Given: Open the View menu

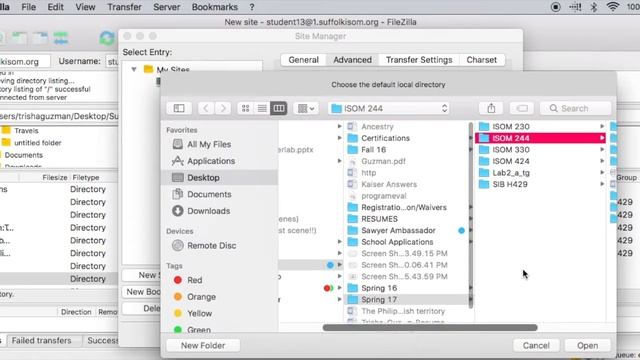Looking at the screenshot, I should click(85, 7).
